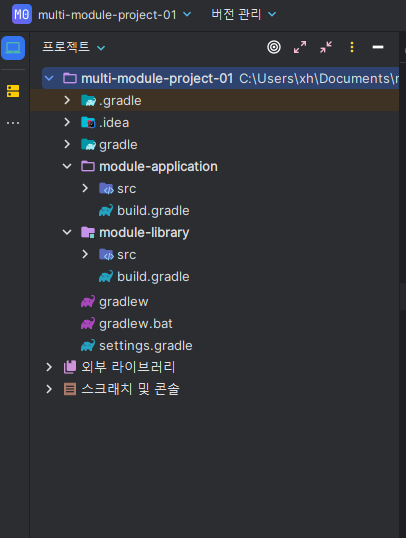The image size is (406, 538).
Task: Toggle the Project tool window sidebar icon
Action: point(13,48)
